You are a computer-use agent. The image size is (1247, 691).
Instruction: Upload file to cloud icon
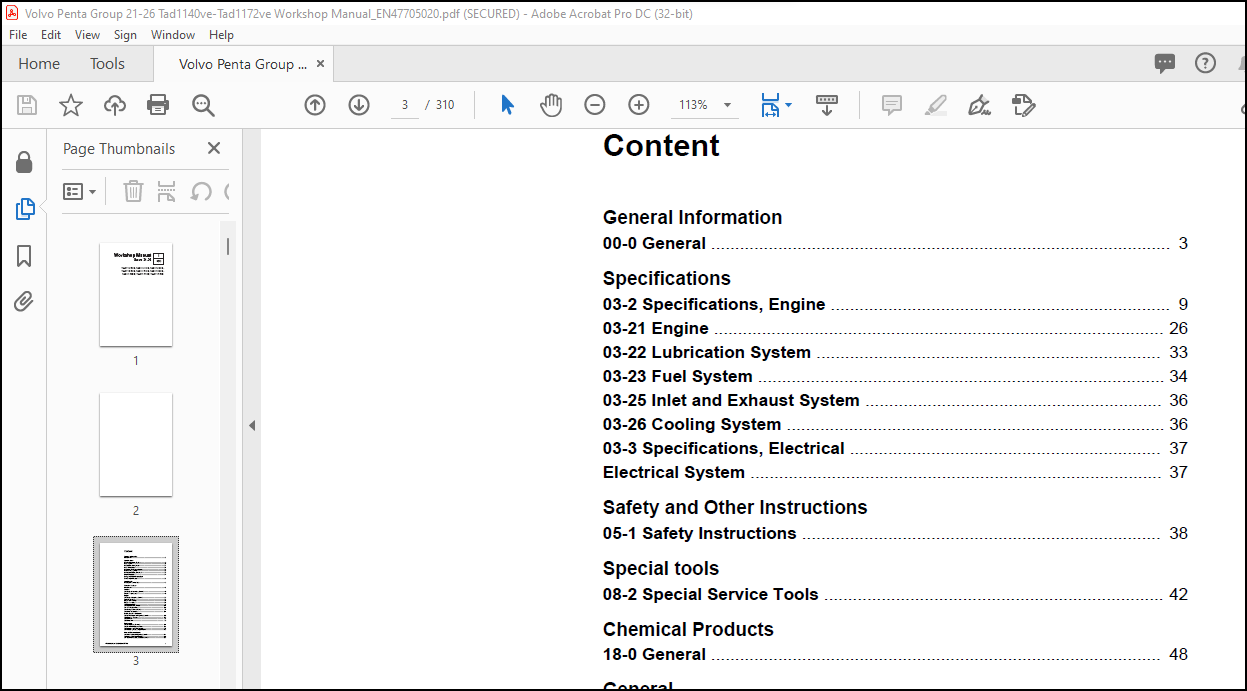click(115, 105)
